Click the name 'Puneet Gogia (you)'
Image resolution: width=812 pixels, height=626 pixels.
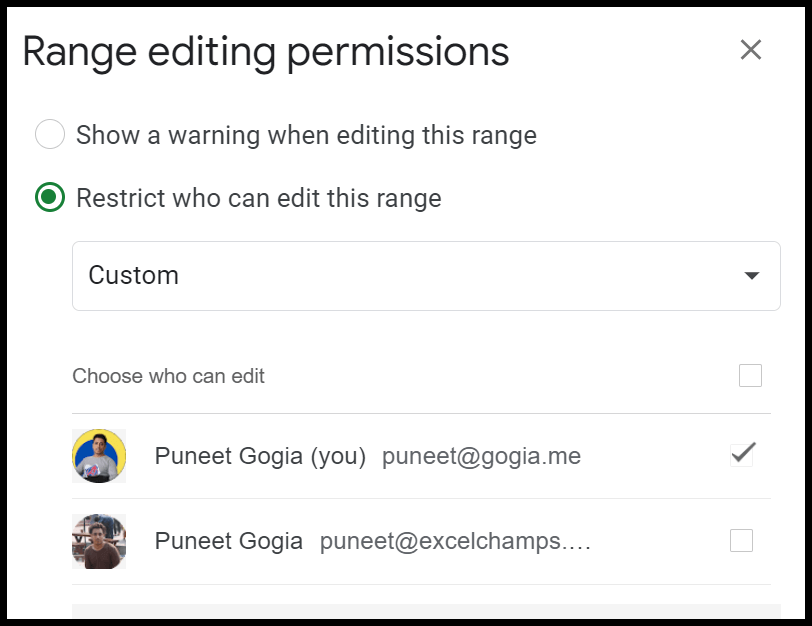pos(260,456)
